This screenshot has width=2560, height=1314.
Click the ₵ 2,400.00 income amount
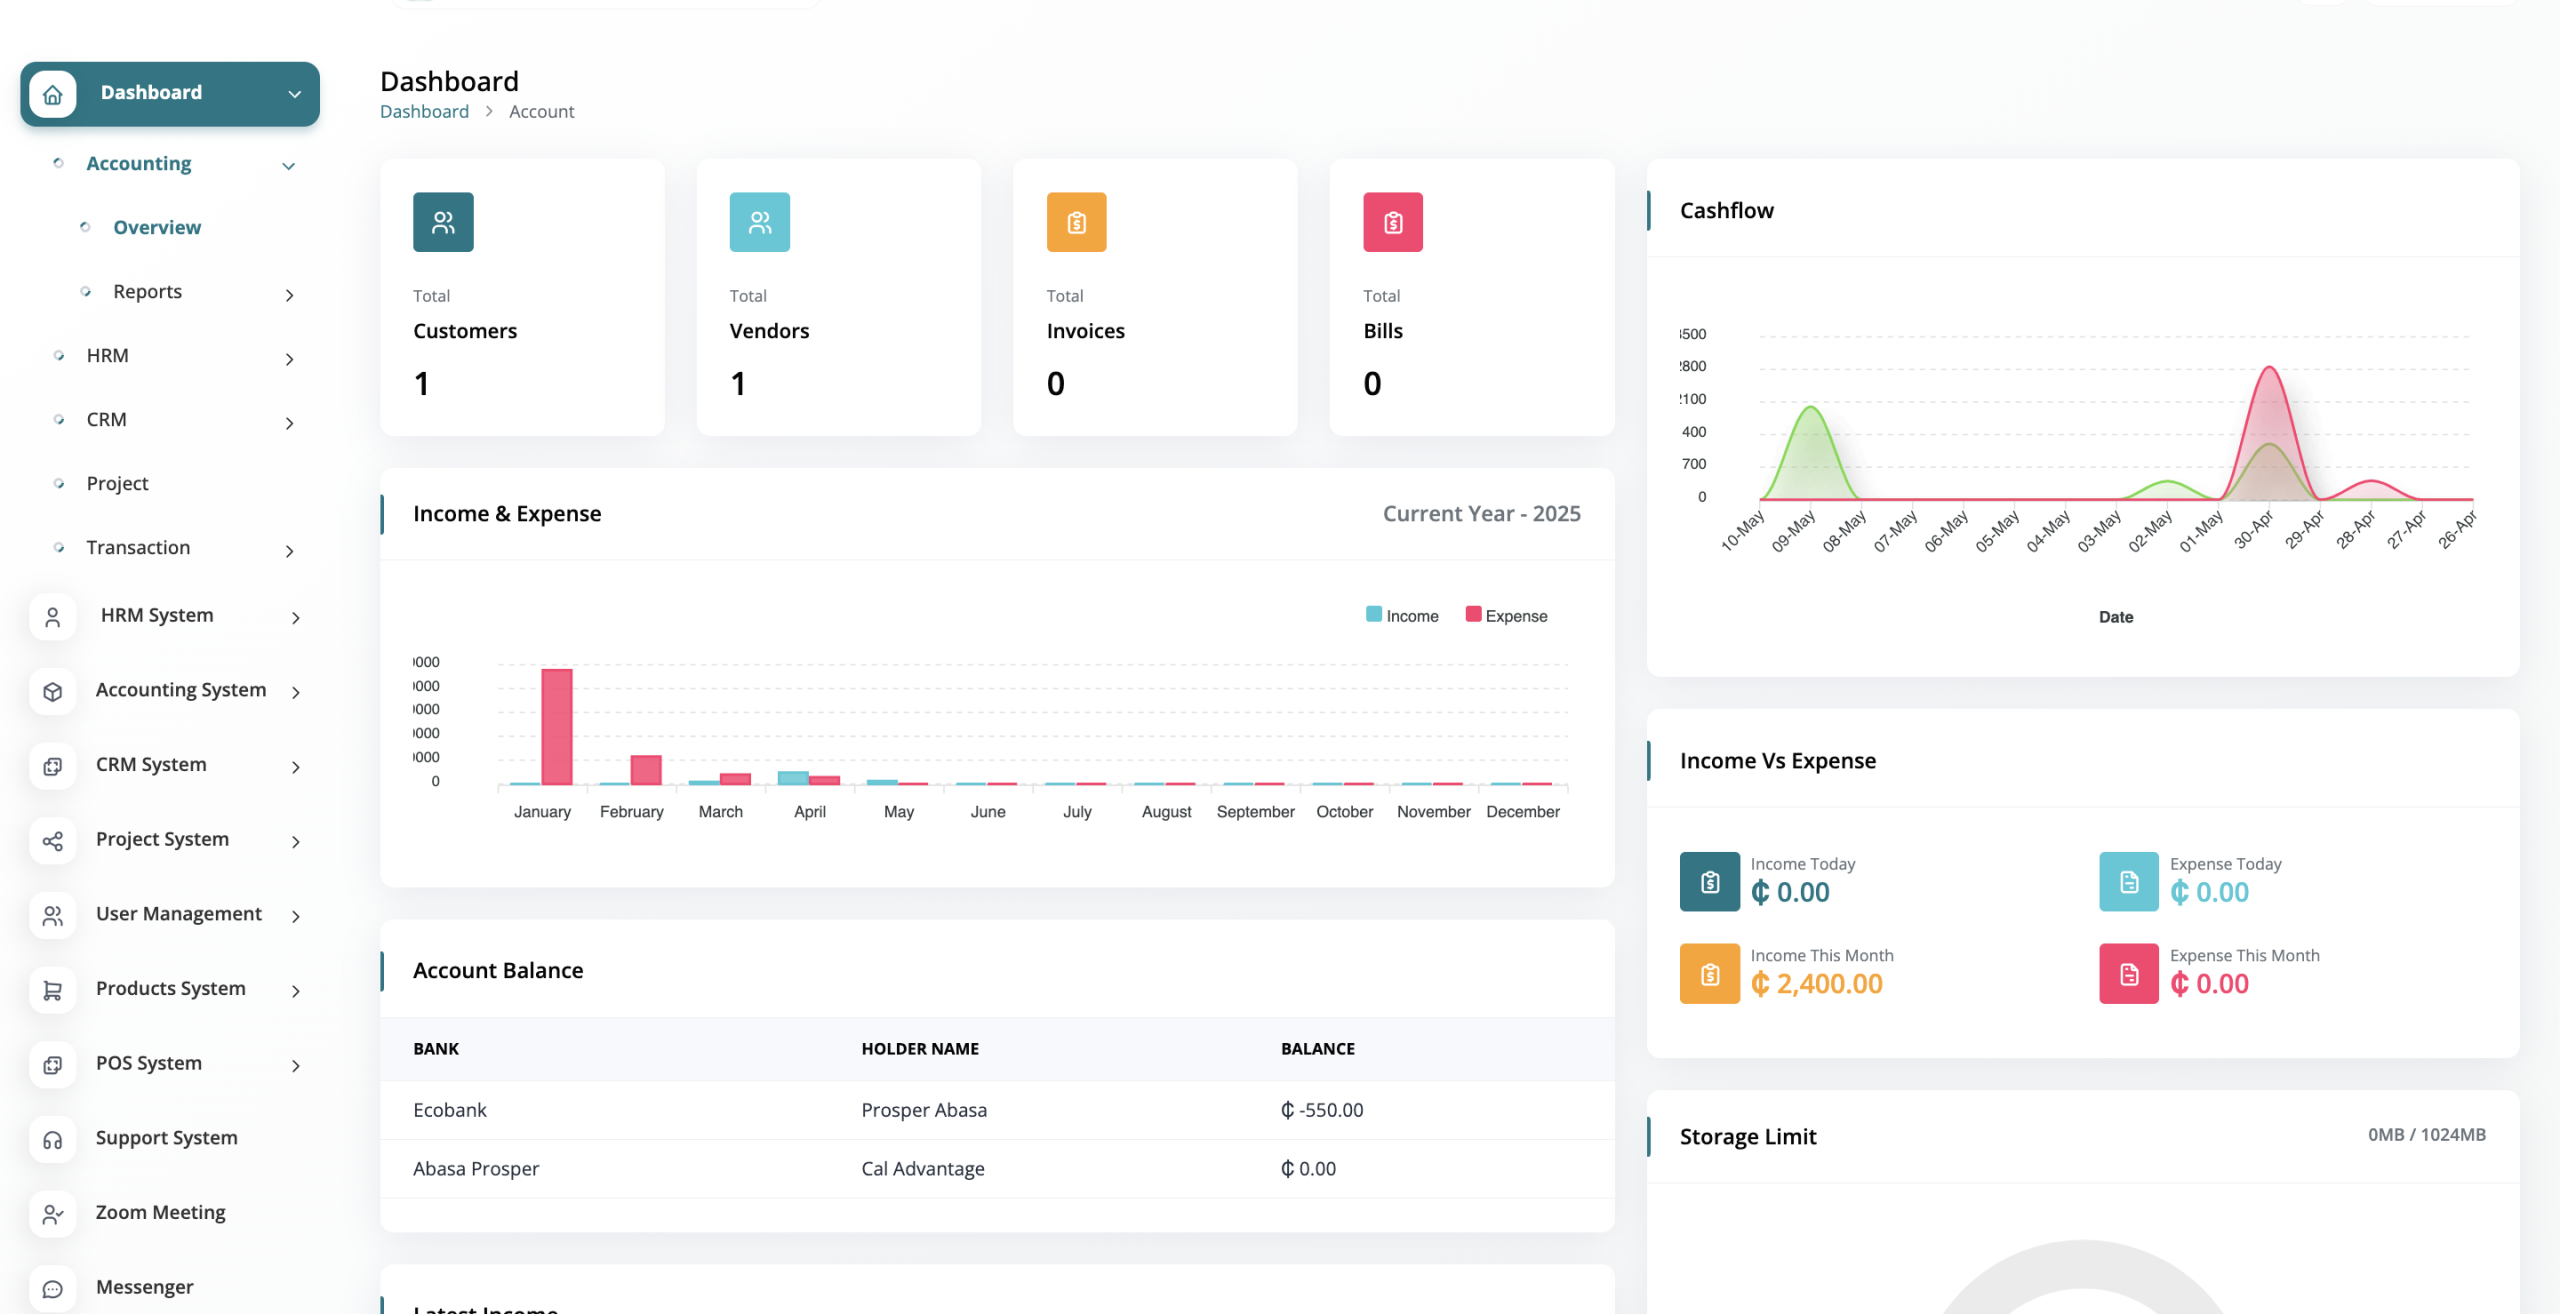(1817, 983)
